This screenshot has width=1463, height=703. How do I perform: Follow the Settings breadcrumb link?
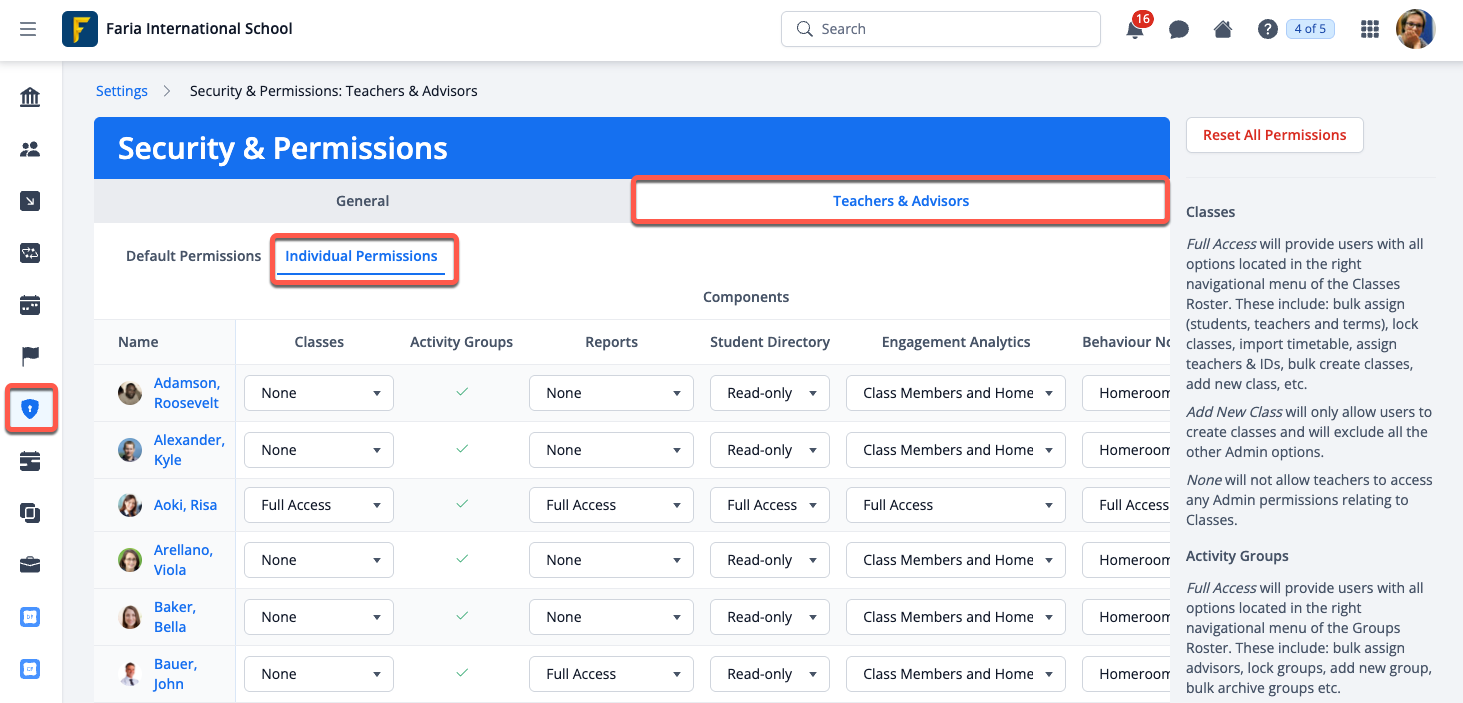[122, 91]
